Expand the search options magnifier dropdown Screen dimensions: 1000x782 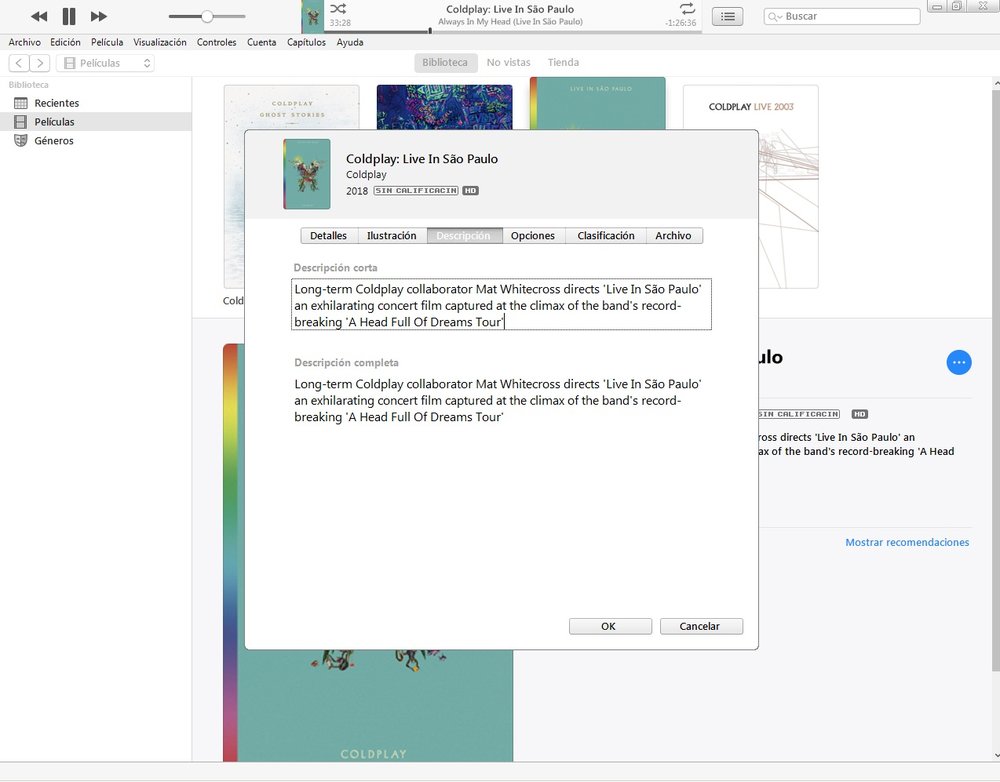tap(775, 17)
